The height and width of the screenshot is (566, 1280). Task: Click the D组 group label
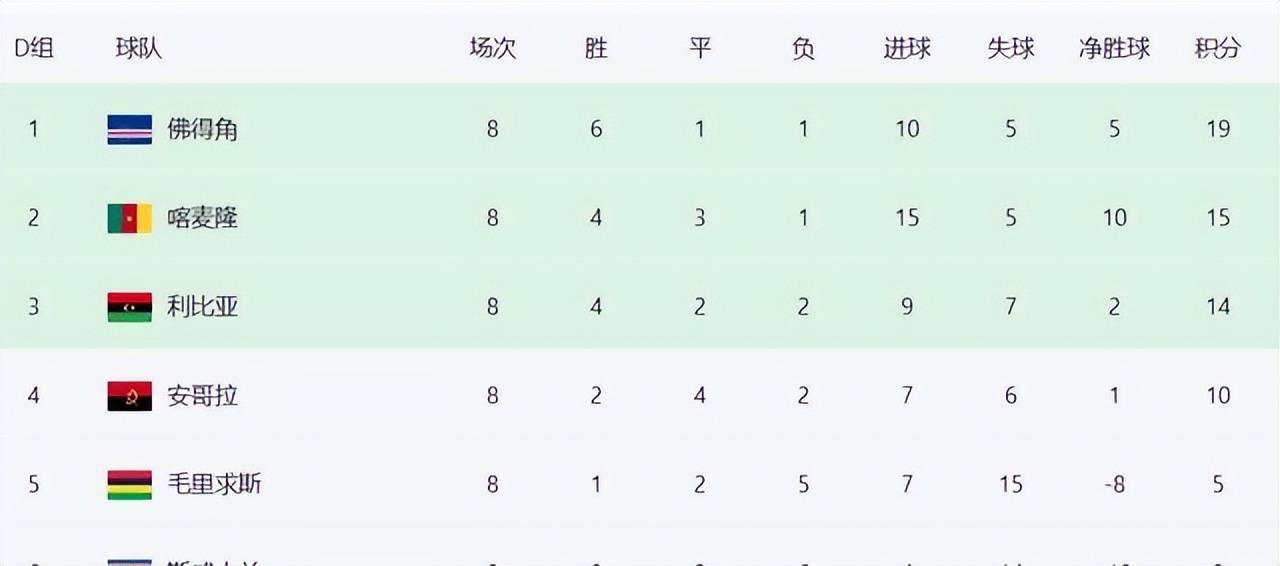point(33,48)
